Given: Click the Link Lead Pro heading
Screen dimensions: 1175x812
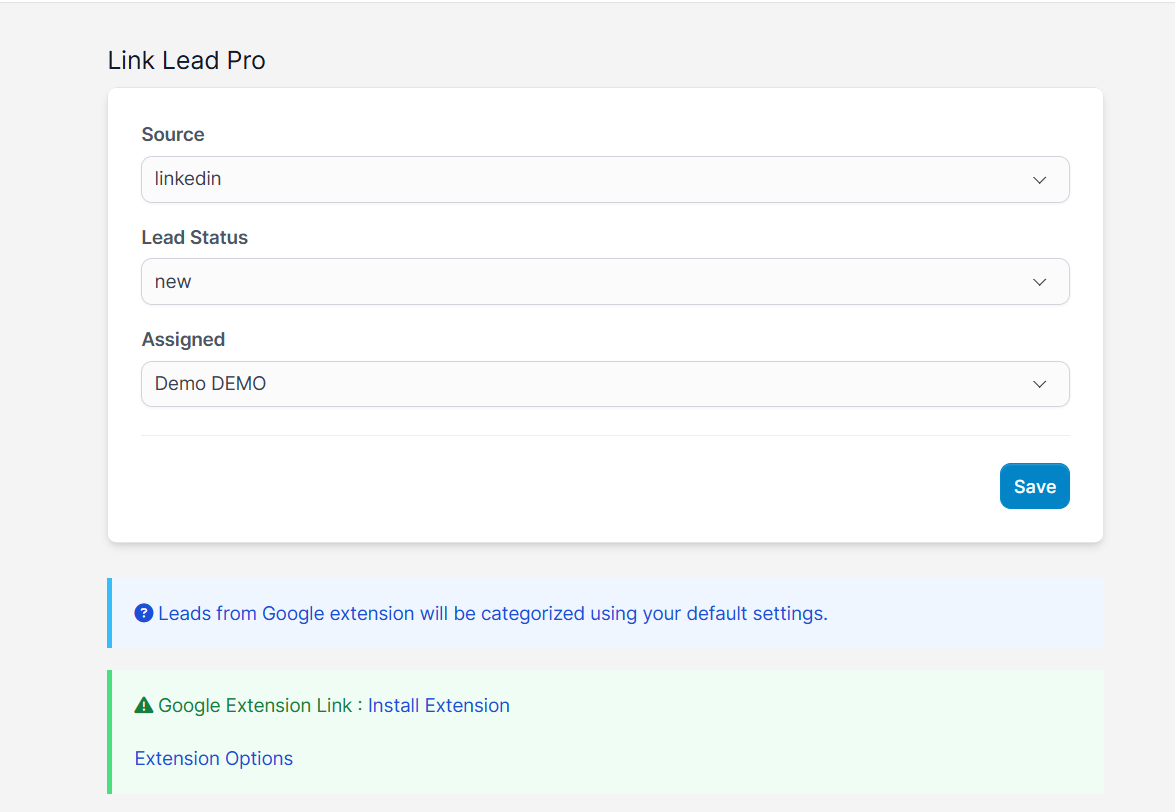Looking at the screenshot, I should pyautogui.click(x=187, y=60).
